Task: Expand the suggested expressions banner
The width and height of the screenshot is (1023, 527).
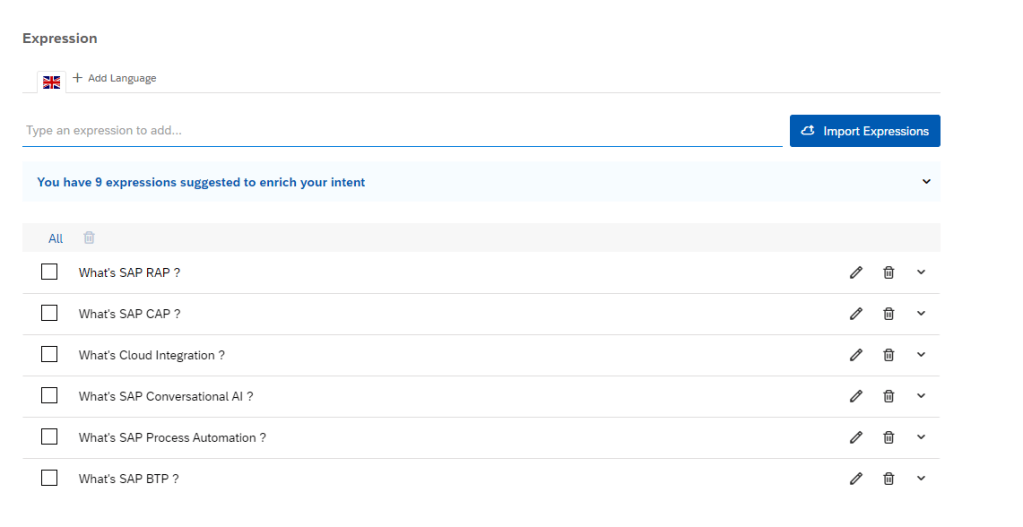Action: (x=926, y=182)
